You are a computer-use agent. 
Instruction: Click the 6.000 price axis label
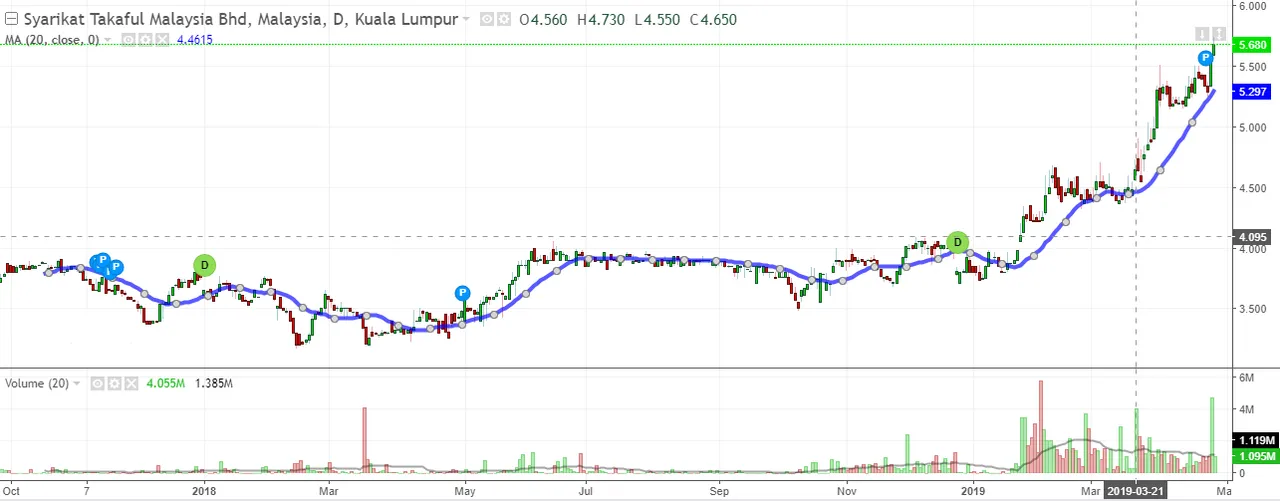pyautogui.click(x=1252, y=6)
